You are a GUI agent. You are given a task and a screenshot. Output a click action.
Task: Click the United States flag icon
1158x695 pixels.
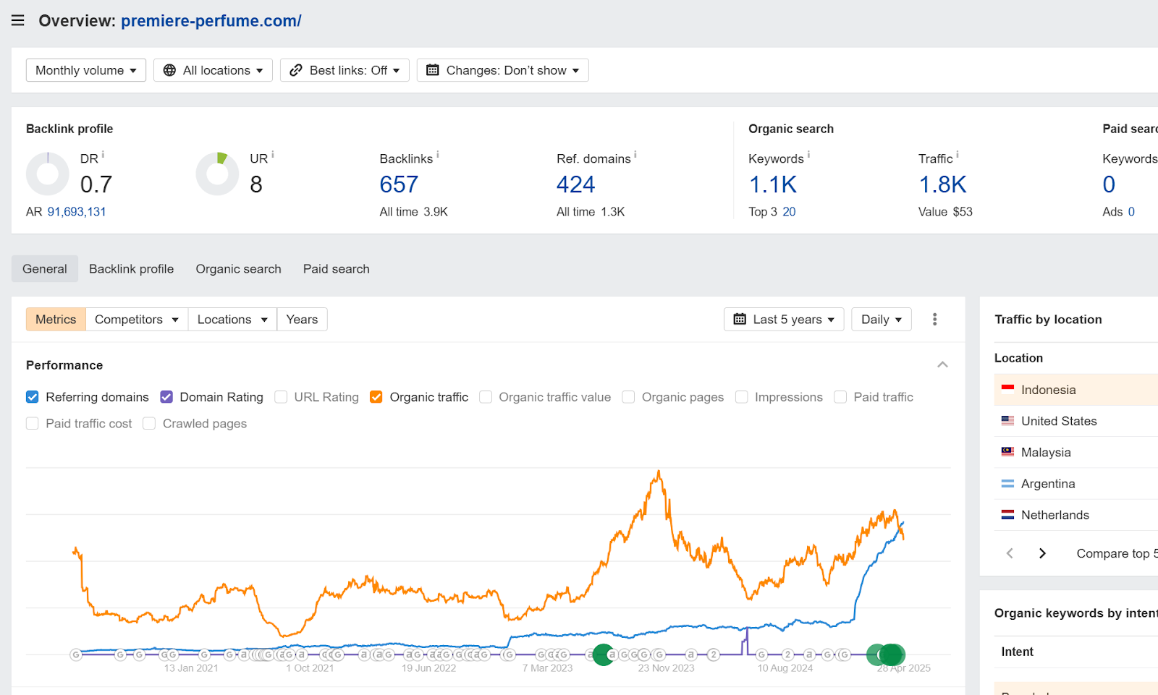(1007, 421)
